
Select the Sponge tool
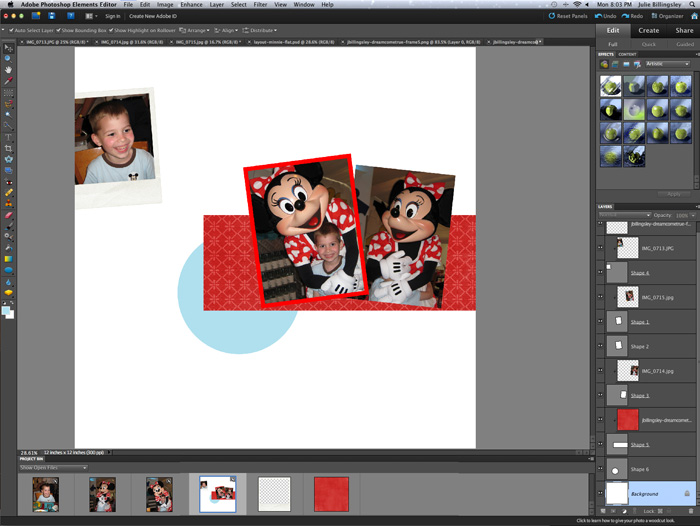point(8,292)
